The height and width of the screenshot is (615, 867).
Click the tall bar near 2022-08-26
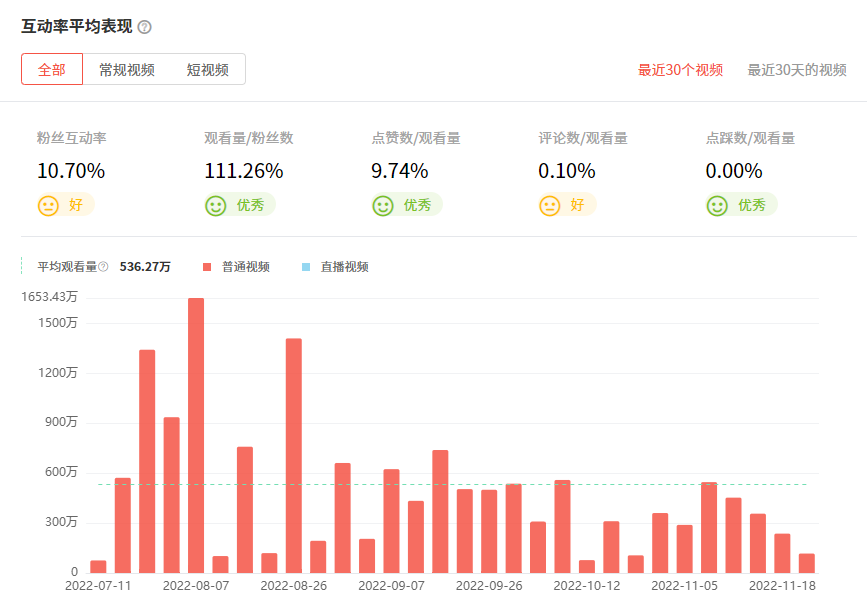tap(294, 455)
